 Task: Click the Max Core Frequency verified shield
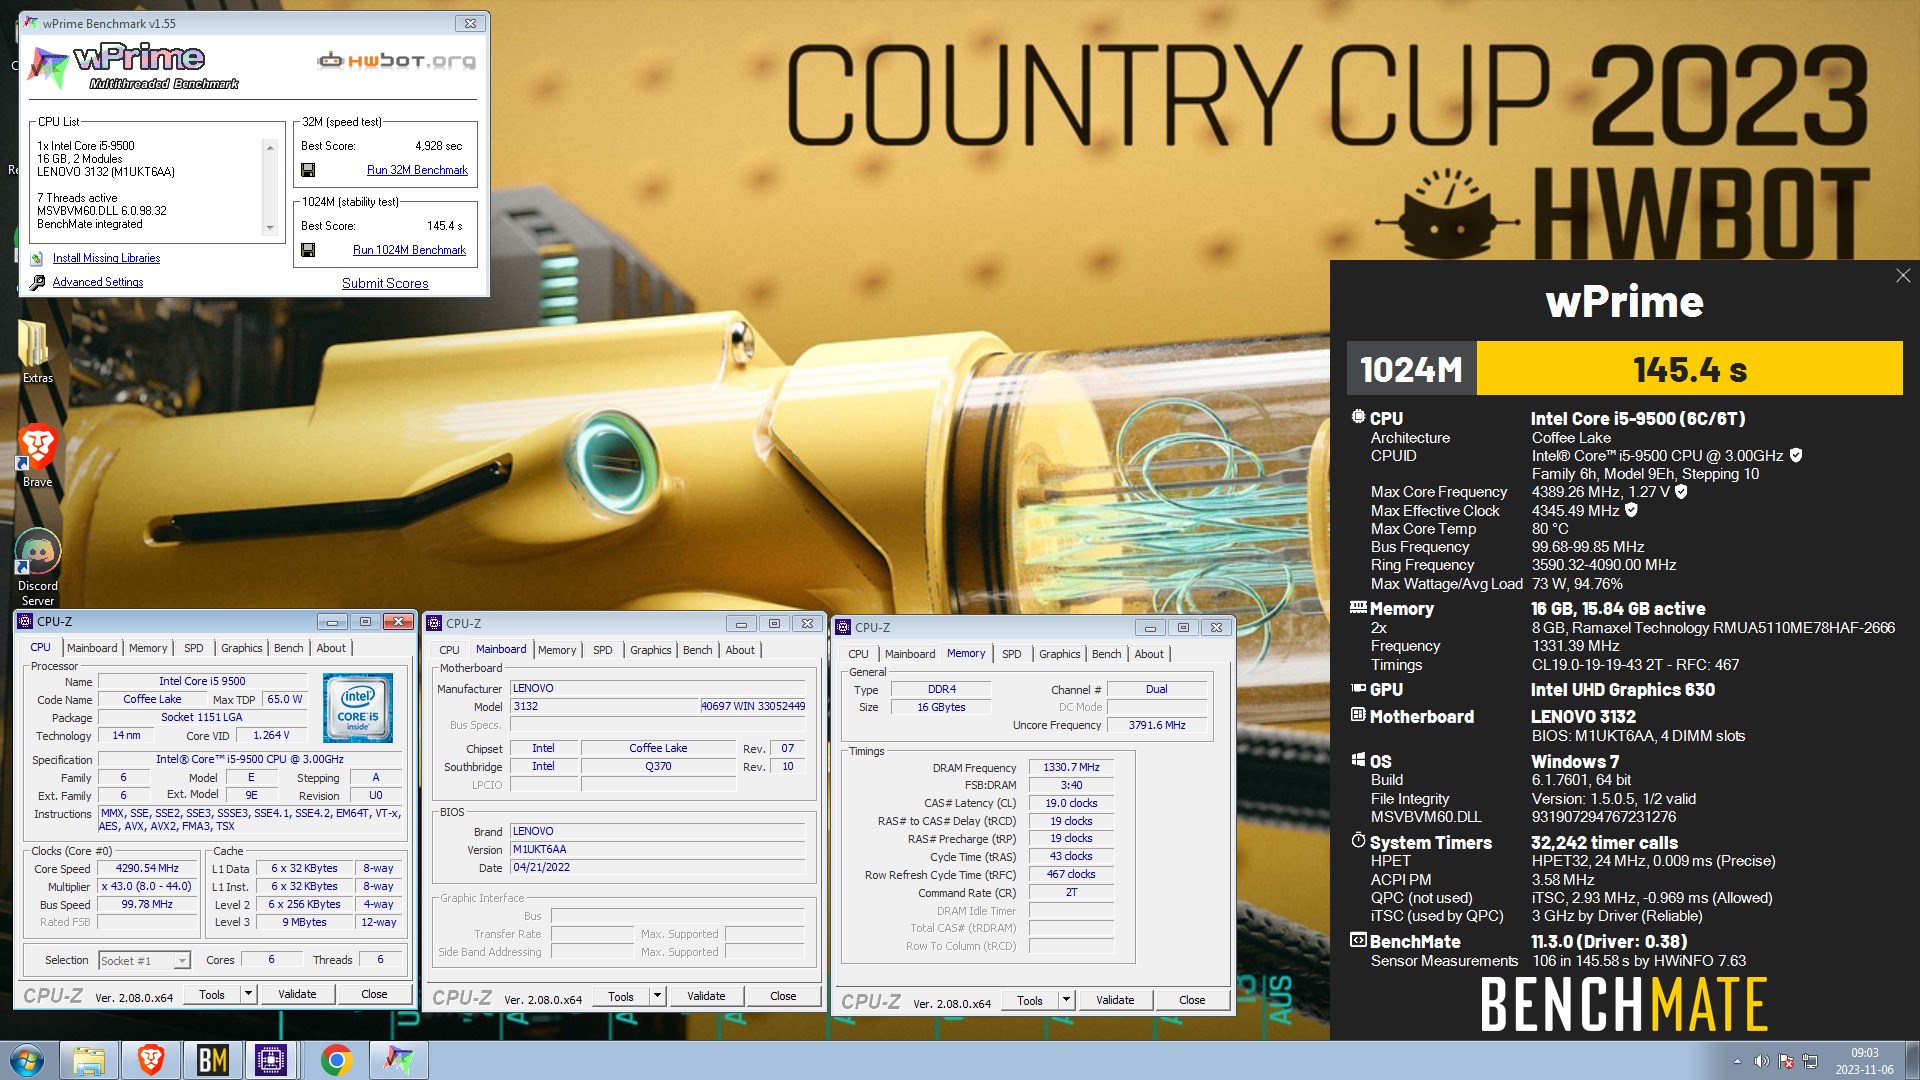point(1681,492)
